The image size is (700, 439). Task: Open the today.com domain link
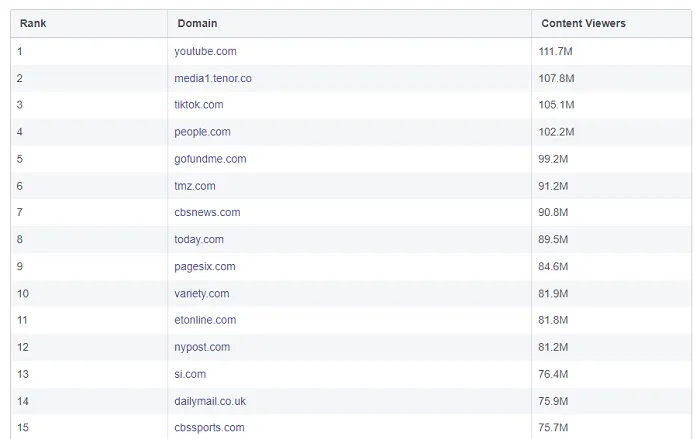(x=199, y=239)
